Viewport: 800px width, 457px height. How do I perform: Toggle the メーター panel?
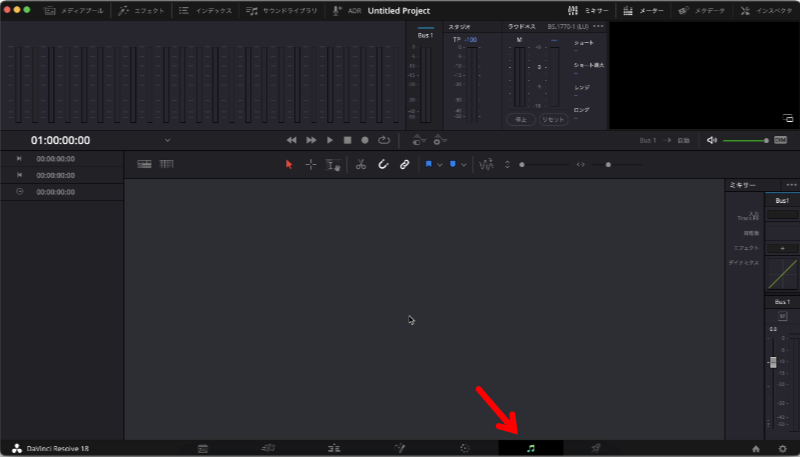(643, 11)
